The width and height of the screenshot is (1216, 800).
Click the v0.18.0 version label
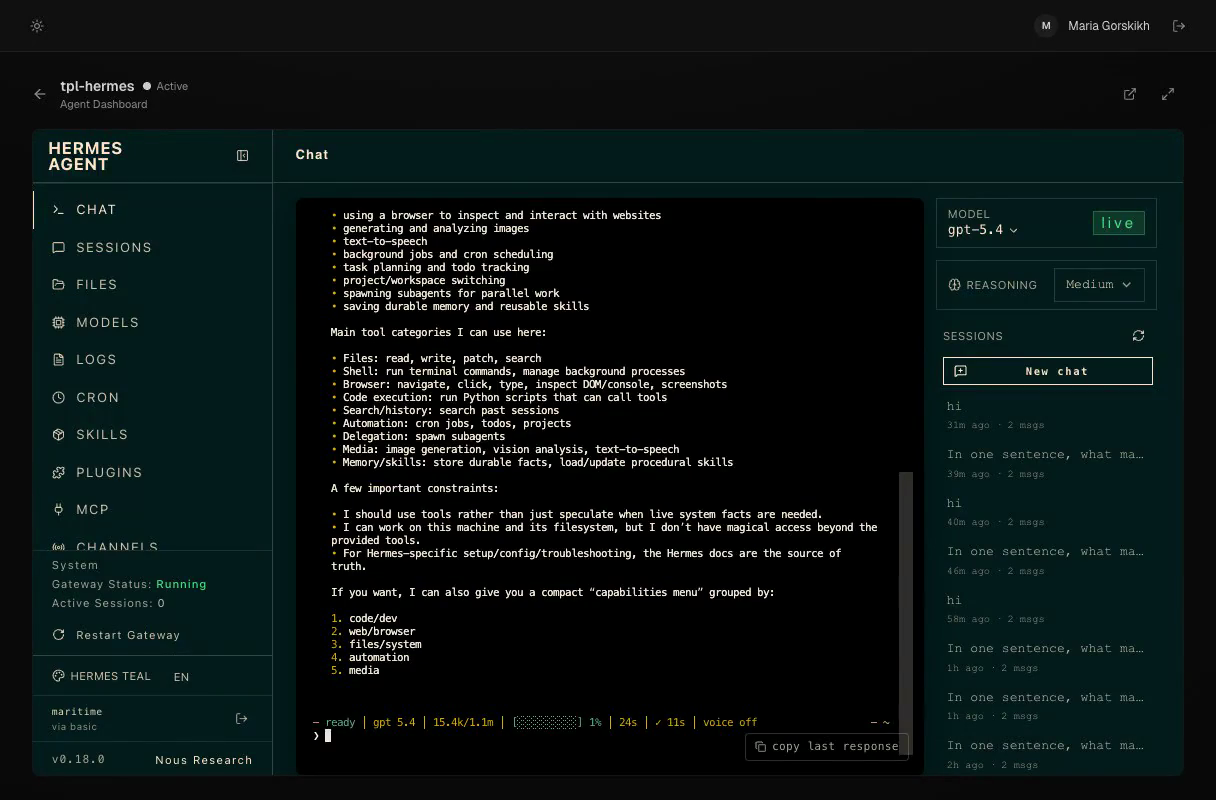tap(78, 759)
